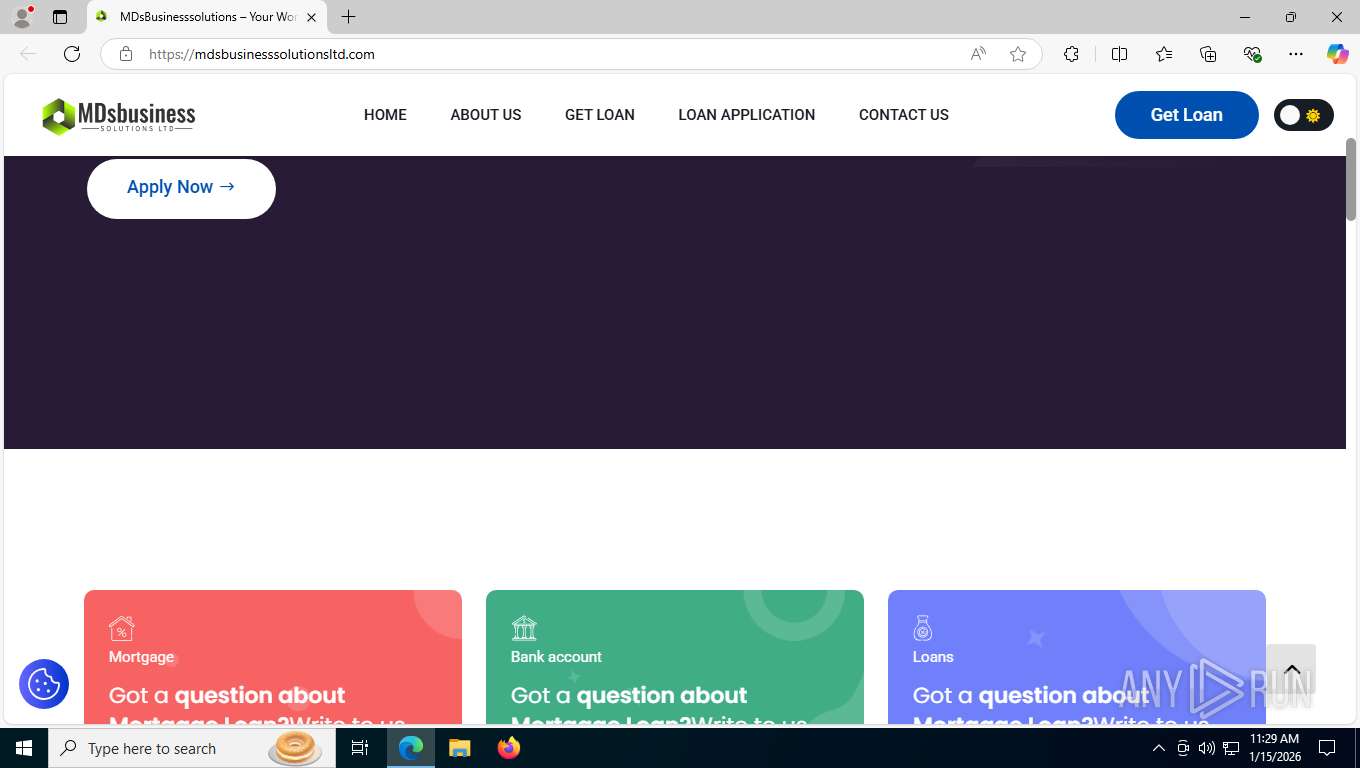Add this page to favorites star
This screenshot has width=1360, height=768.
[1018, 54]
